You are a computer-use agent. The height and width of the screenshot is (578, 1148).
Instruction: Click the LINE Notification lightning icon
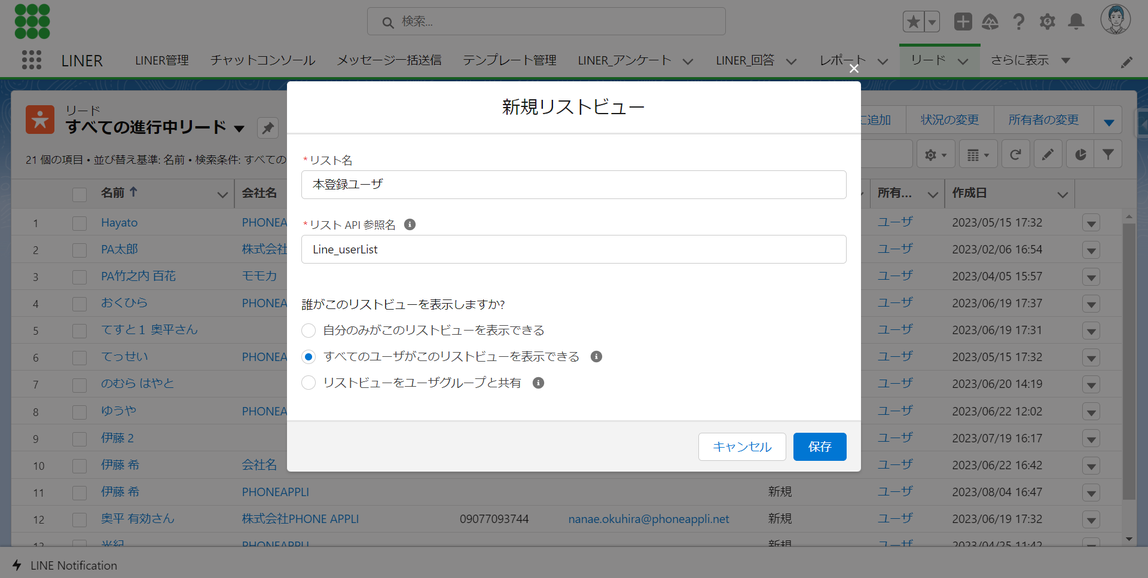coord(17,566)
